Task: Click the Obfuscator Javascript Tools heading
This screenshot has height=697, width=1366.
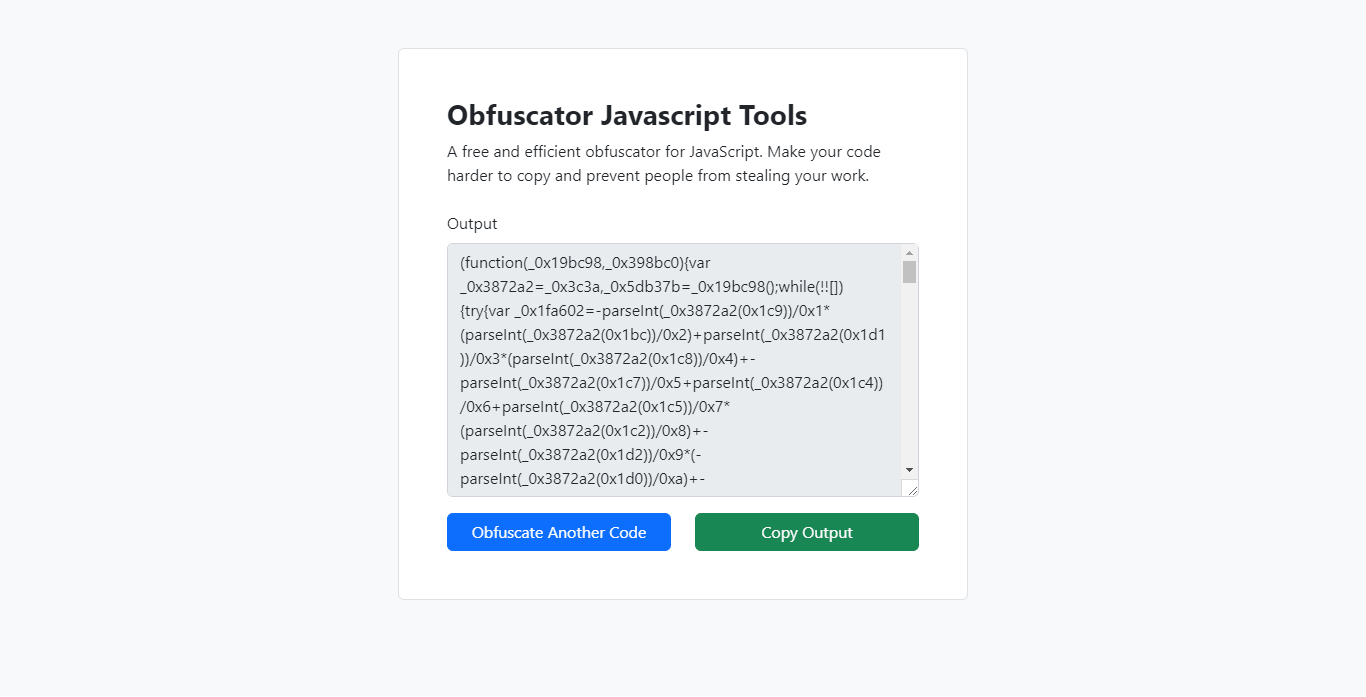Action: (627, 116)
